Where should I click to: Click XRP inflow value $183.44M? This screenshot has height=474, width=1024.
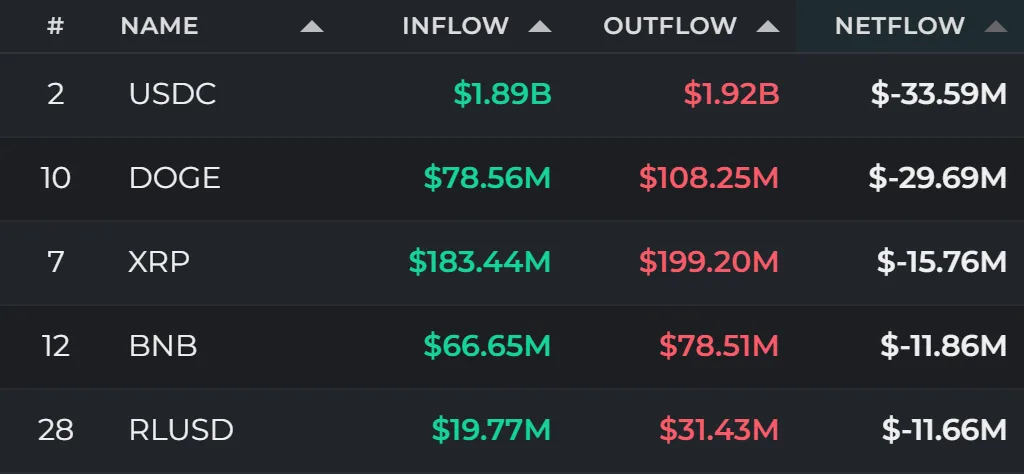click(x=480, y=262)
